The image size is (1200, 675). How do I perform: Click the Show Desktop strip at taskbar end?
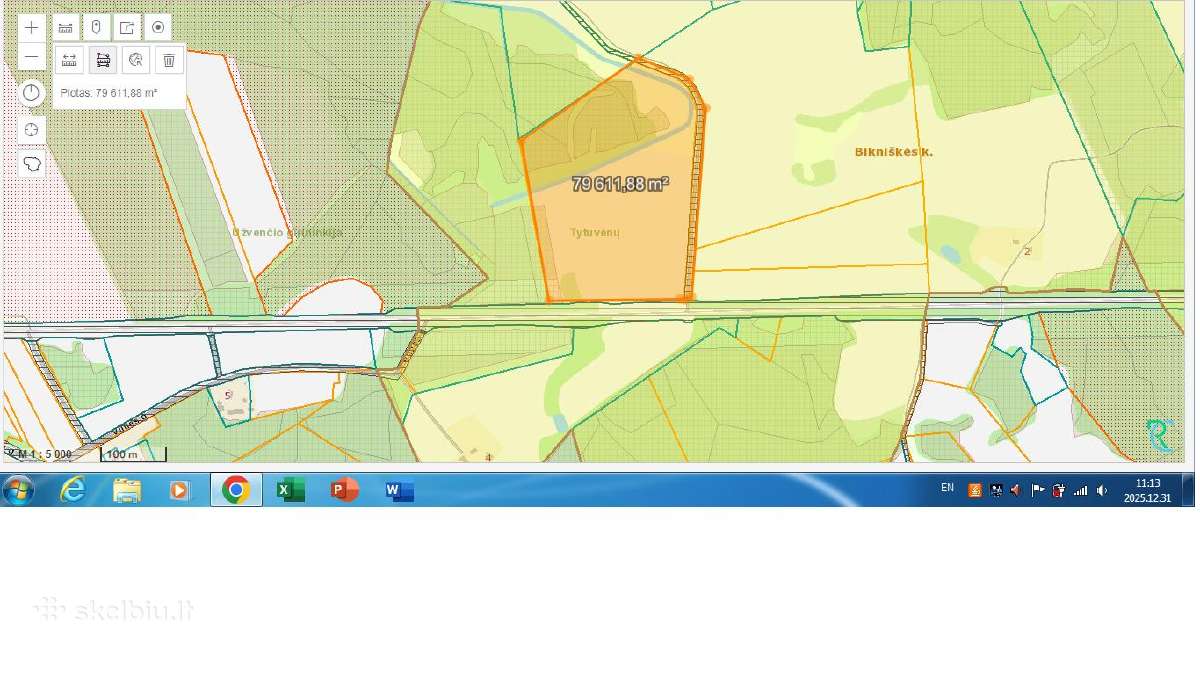(1188, 490)
